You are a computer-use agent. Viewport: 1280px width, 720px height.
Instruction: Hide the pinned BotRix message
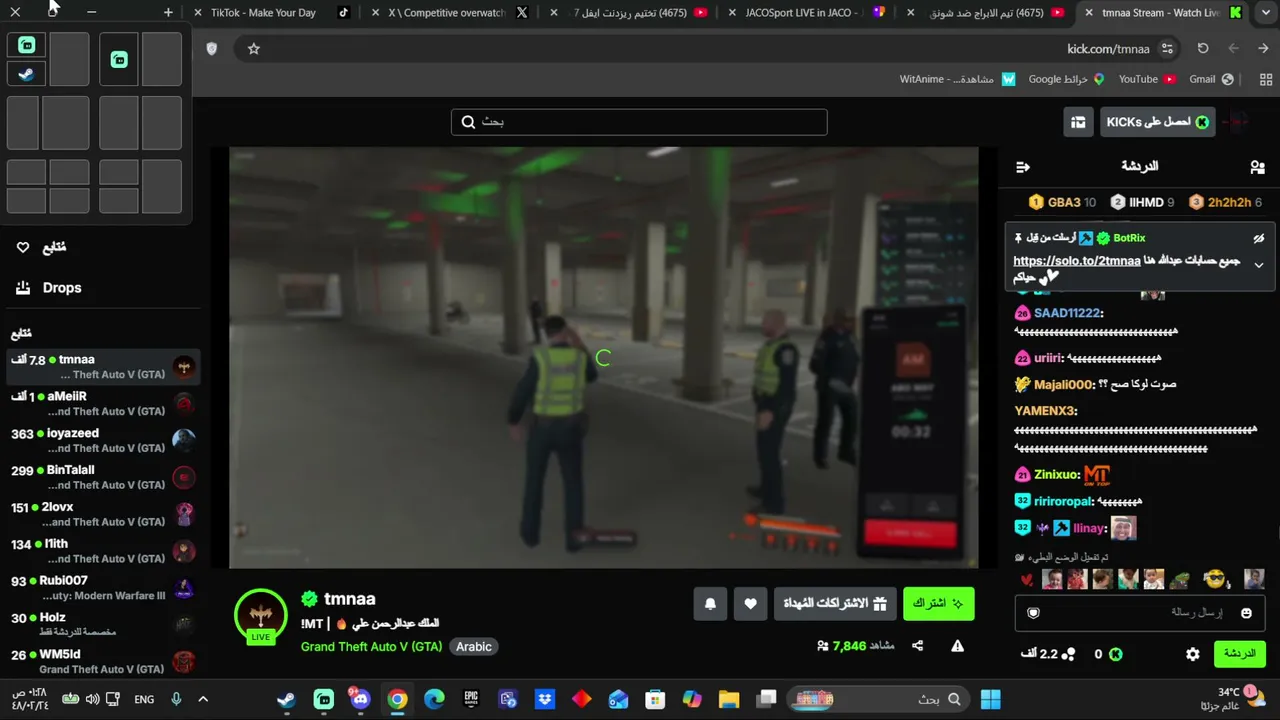pos(1259,238)
